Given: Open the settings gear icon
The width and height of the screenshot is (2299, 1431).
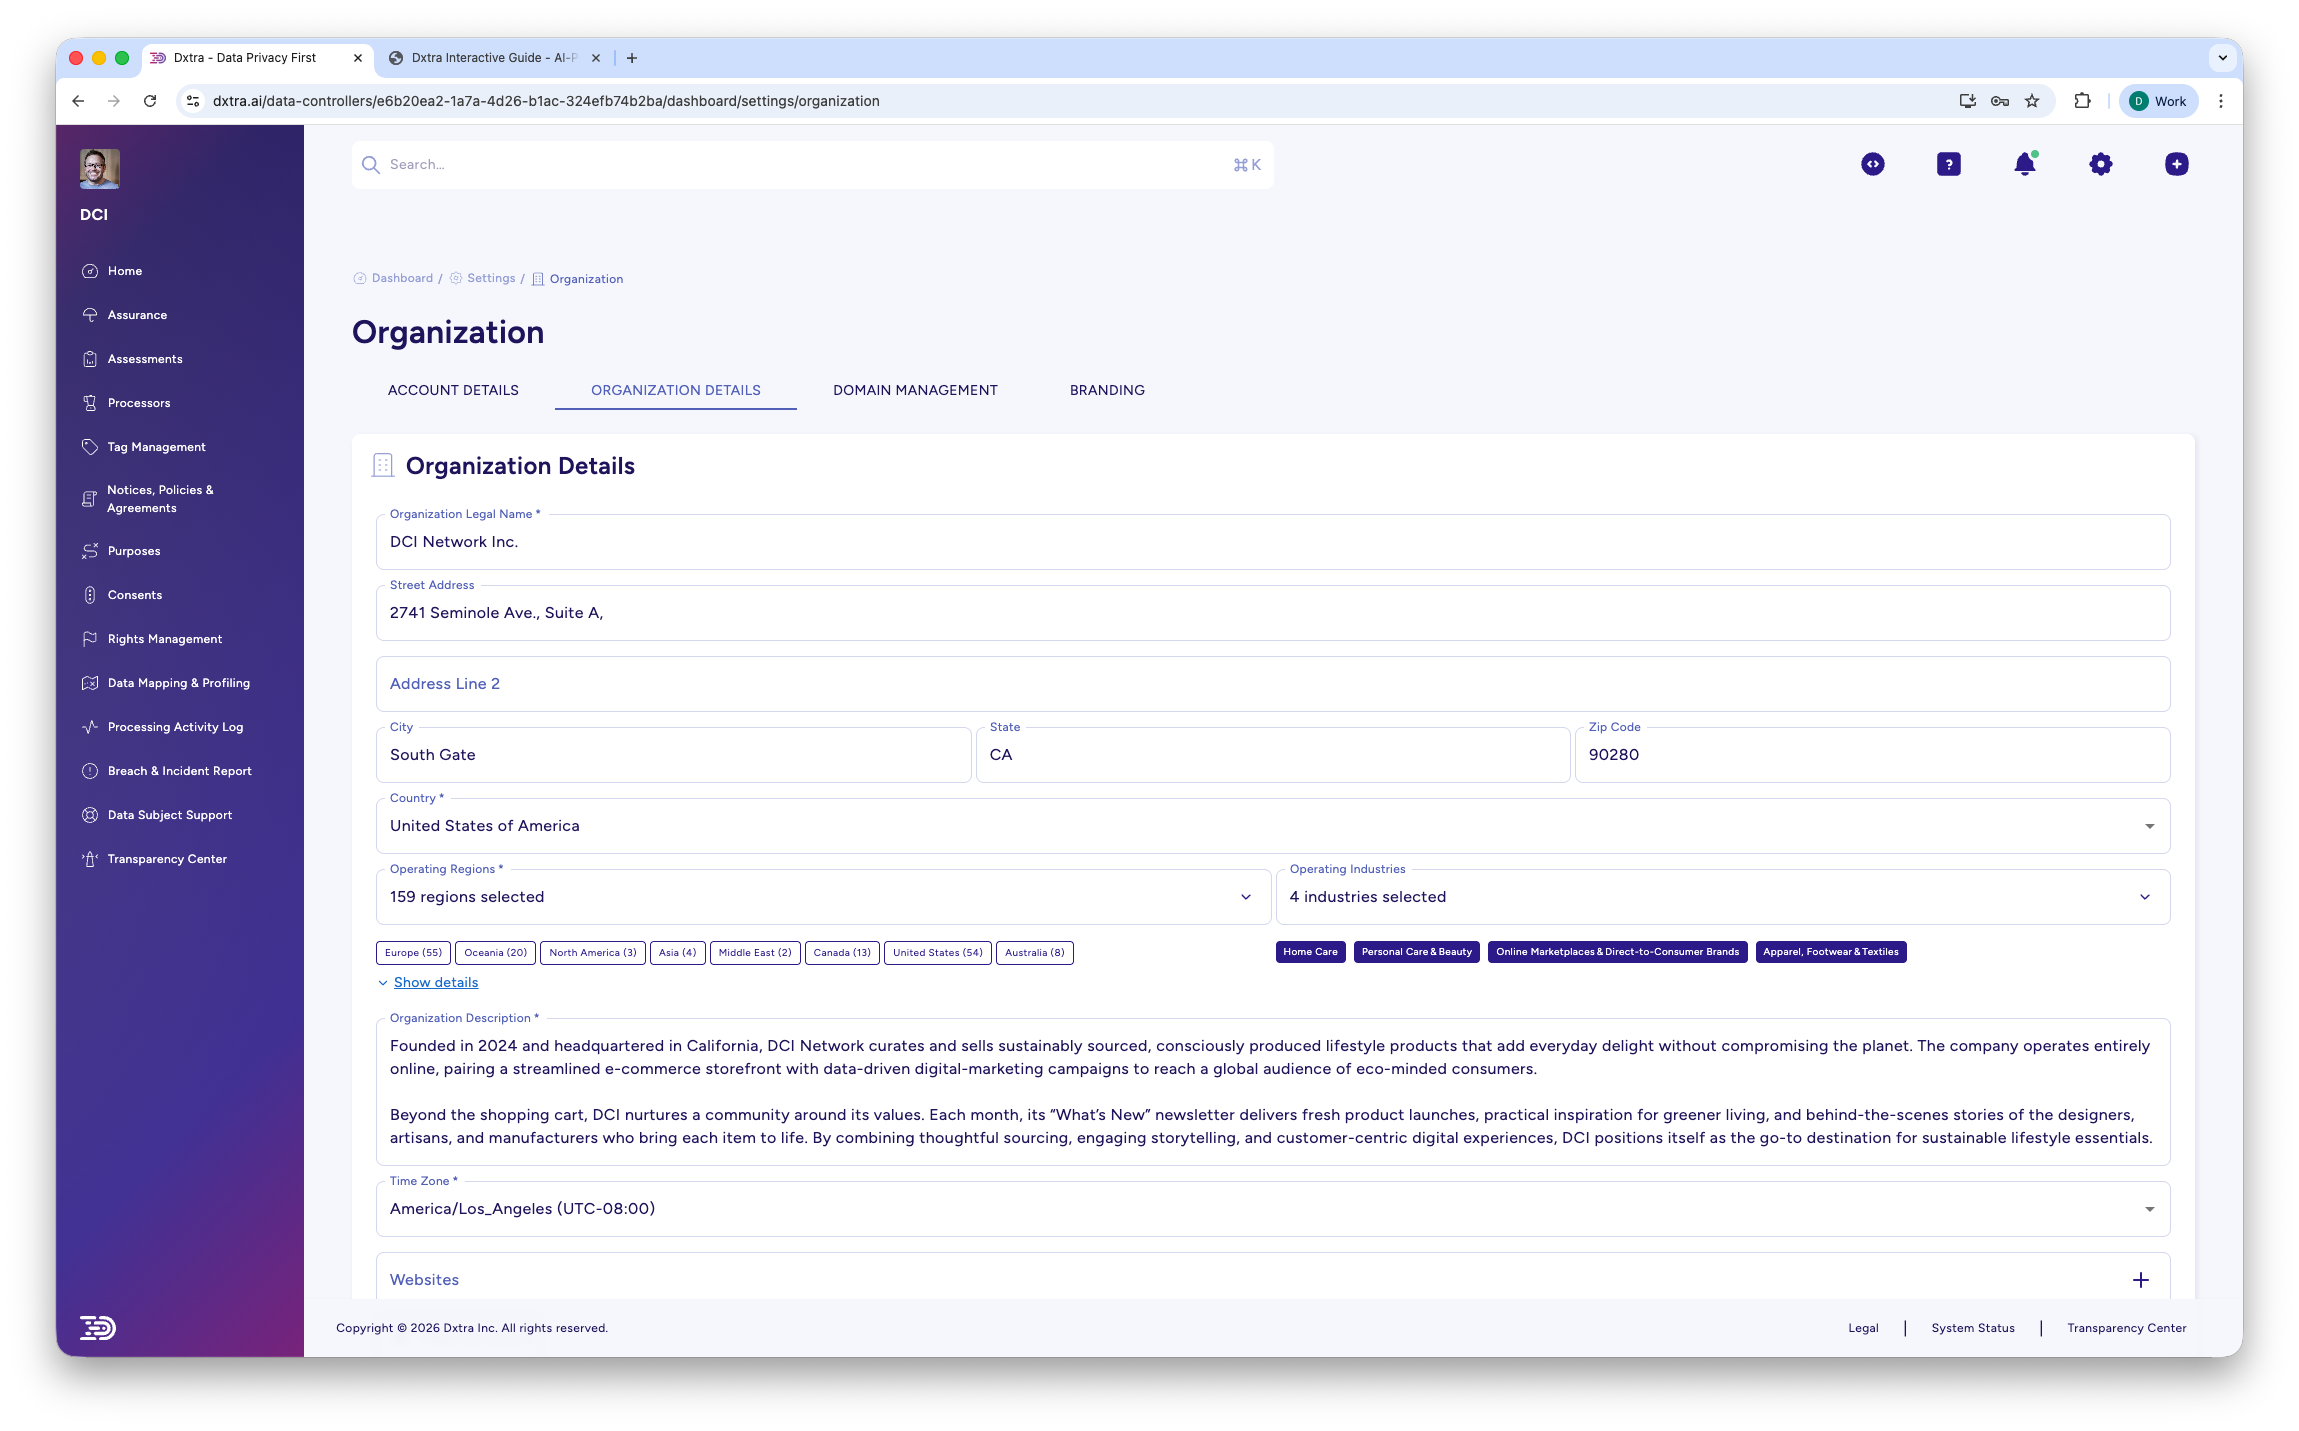Looking at the screenshot, I should point(2100,164).
